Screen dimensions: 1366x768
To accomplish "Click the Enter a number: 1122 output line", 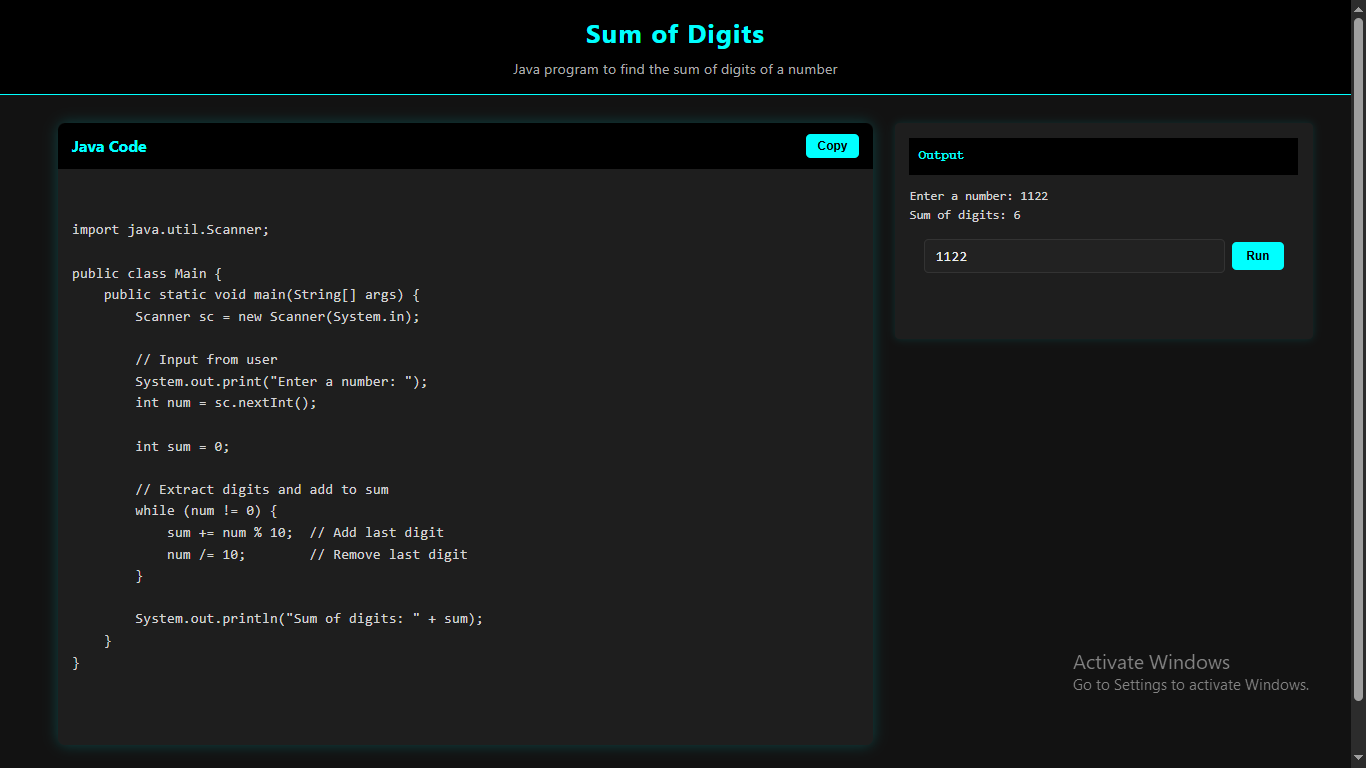I will (x=978, y=196).
